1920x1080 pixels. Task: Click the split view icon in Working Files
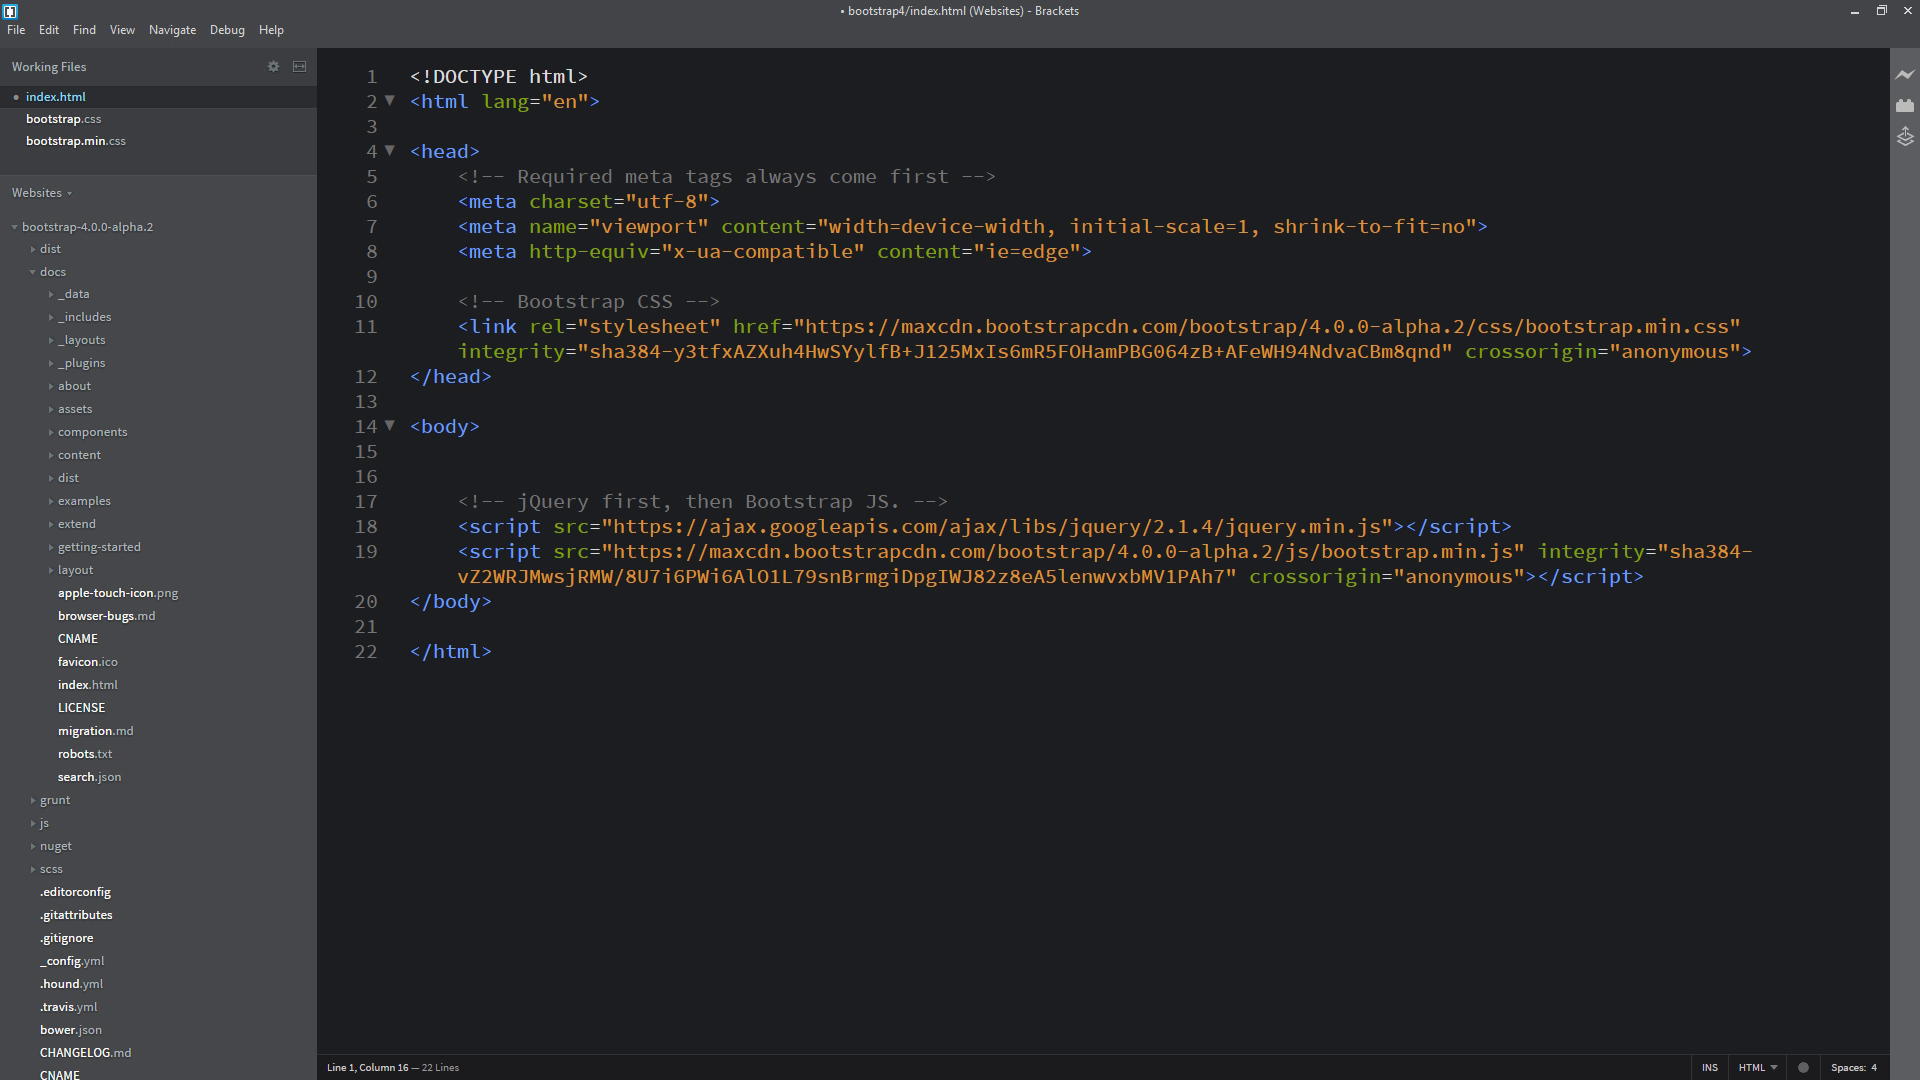299,67
